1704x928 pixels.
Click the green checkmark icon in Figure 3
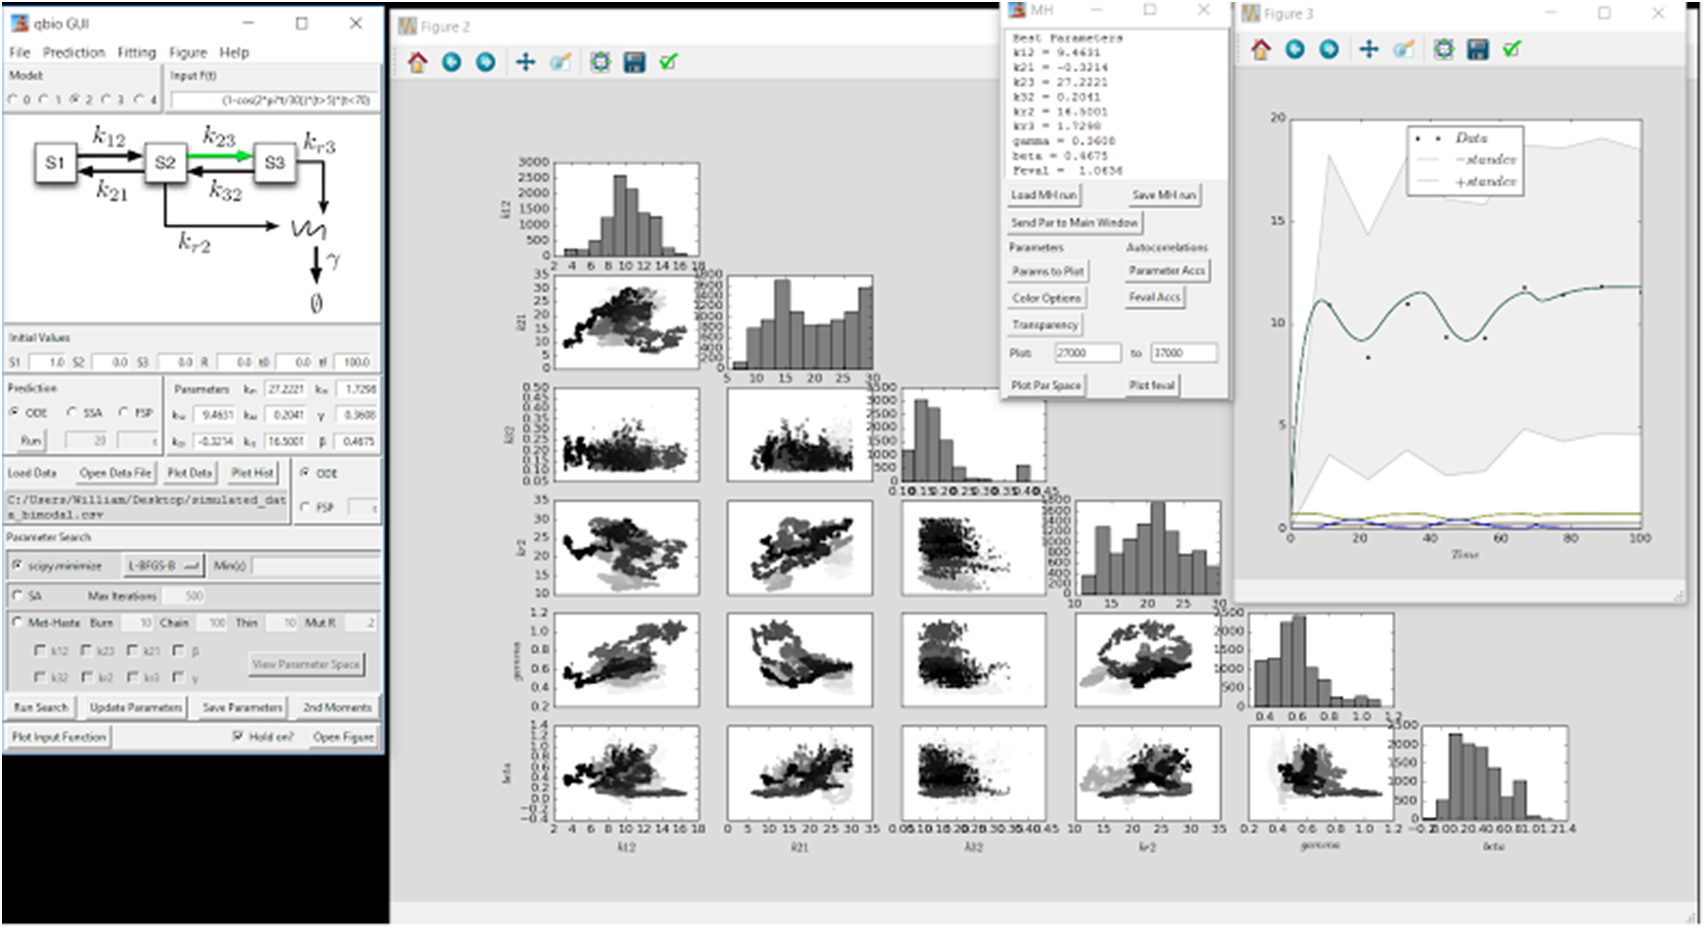[x=1512, y=49]
